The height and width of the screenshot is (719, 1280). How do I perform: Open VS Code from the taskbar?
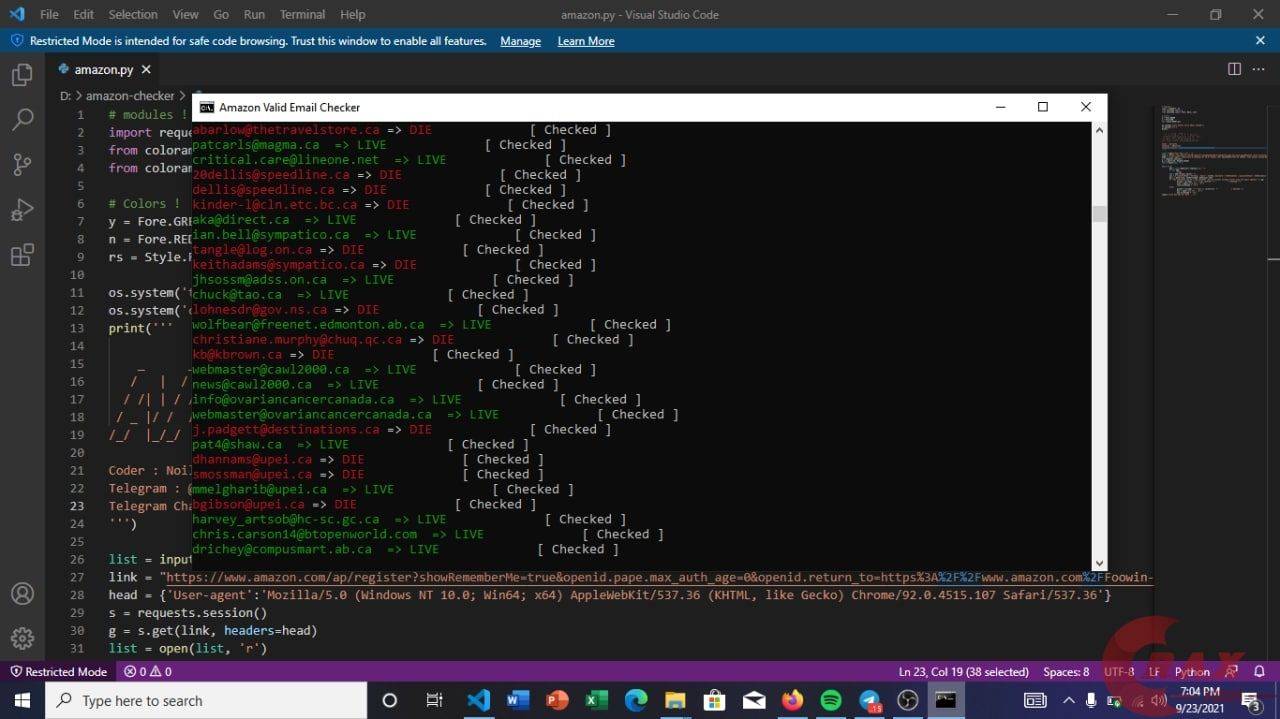(479, 700)
